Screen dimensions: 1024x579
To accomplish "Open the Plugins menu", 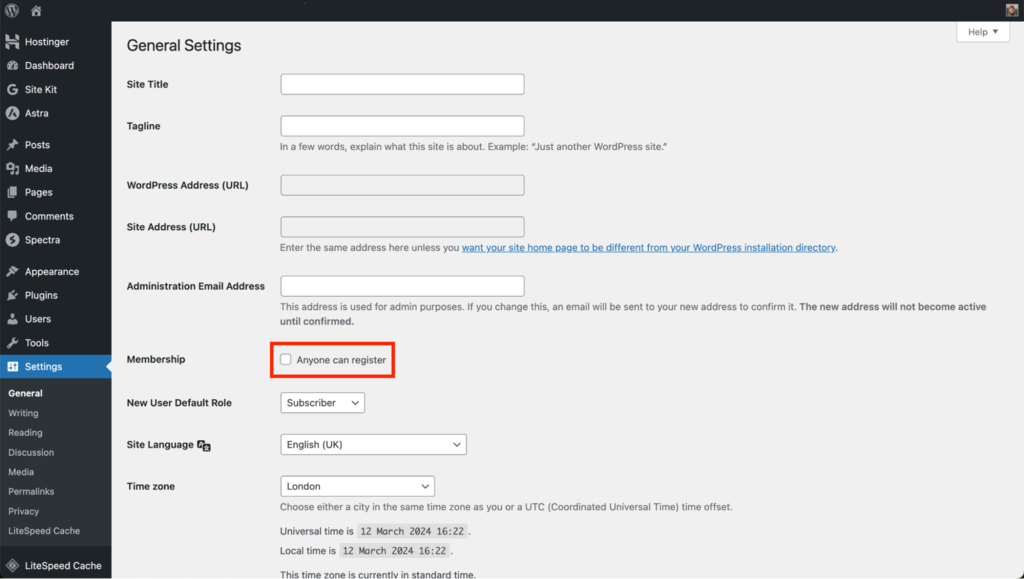I will pyautogui.click(x=41, y=295).
